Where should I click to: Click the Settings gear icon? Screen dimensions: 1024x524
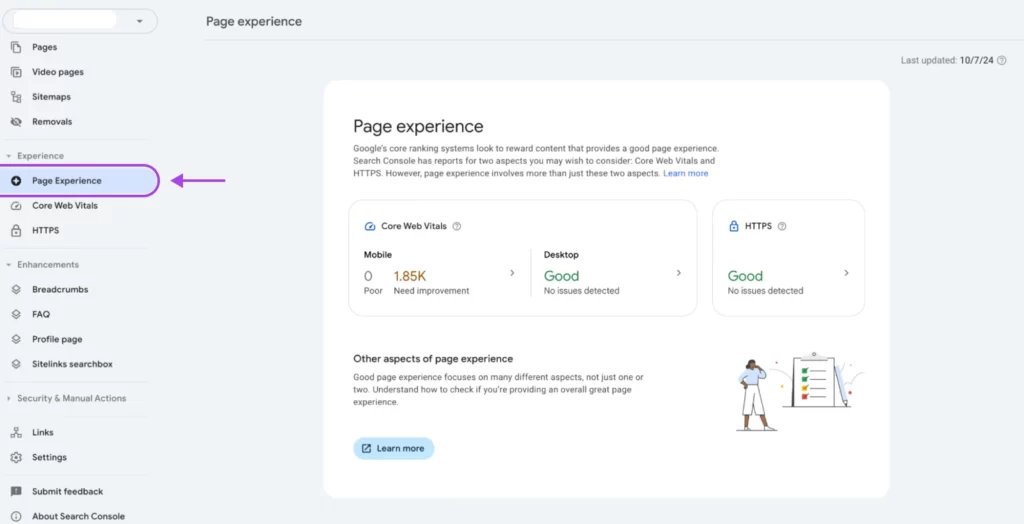point(15,458)
